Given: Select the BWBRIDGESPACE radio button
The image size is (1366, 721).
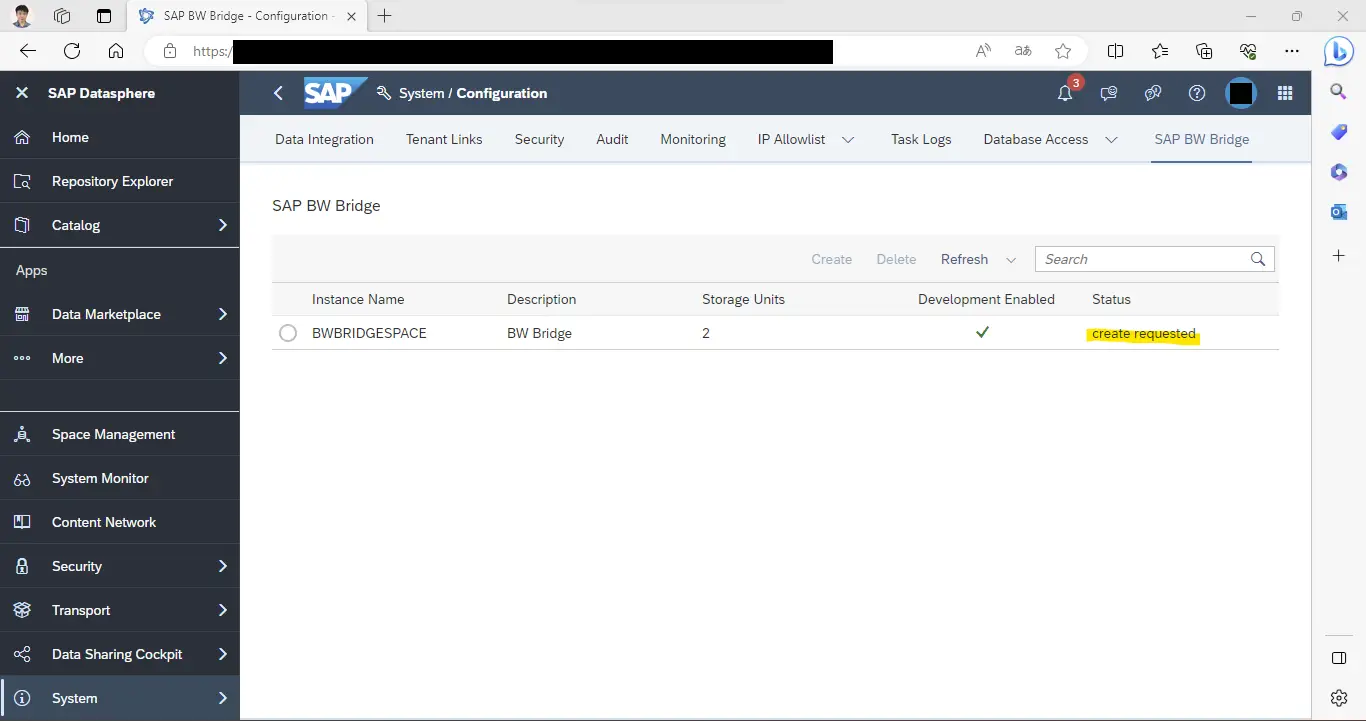Looking at the screenshot, I should (x=288, y=333).
